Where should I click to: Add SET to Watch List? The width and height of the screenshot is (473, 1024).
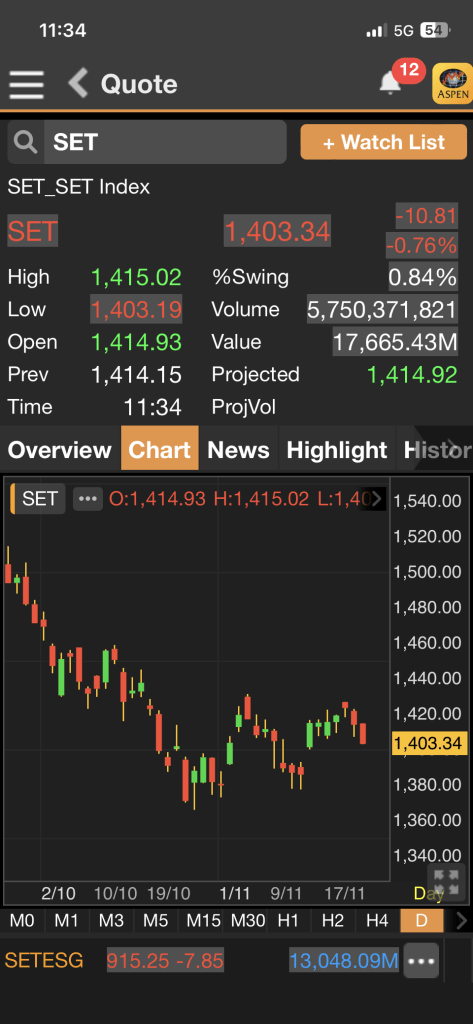(383, 142)
